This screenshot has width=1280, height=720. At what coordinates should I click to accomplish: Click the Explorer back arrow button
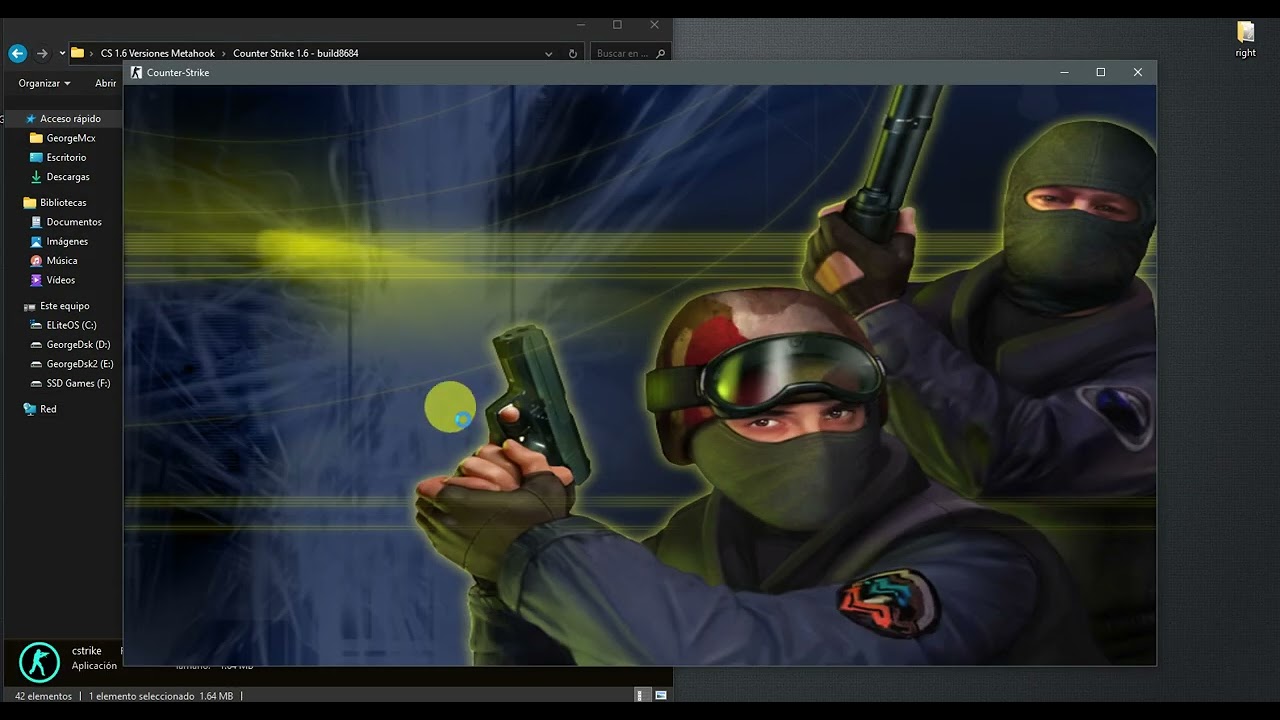click(17, 53)
